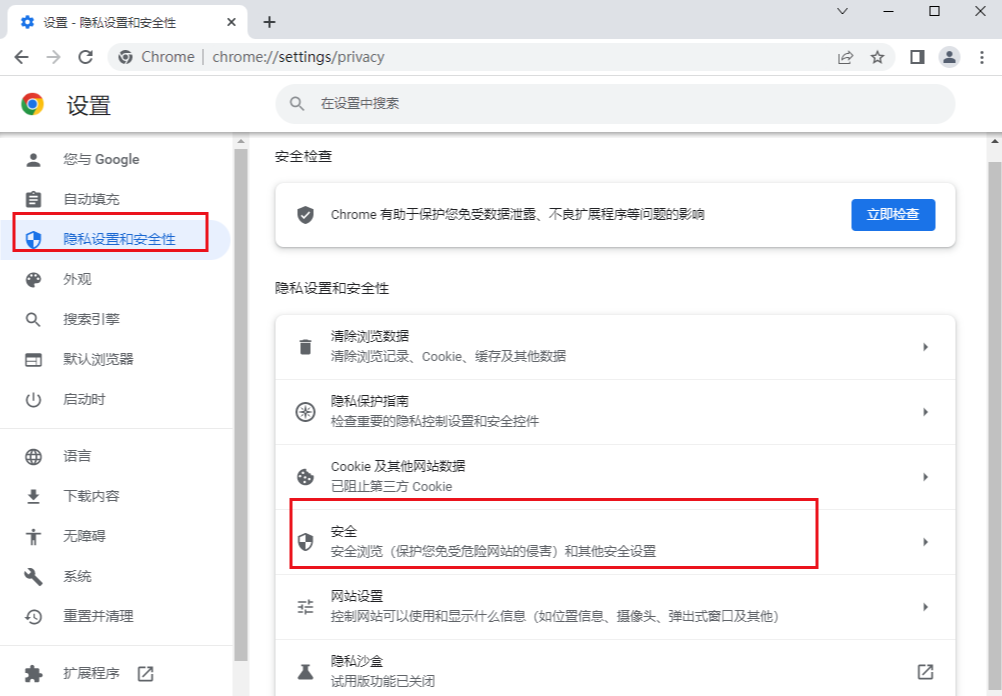Close the 设置 tab
Image resolution: width=1002 pixels, height=696 pixels.
pos(231,22)
